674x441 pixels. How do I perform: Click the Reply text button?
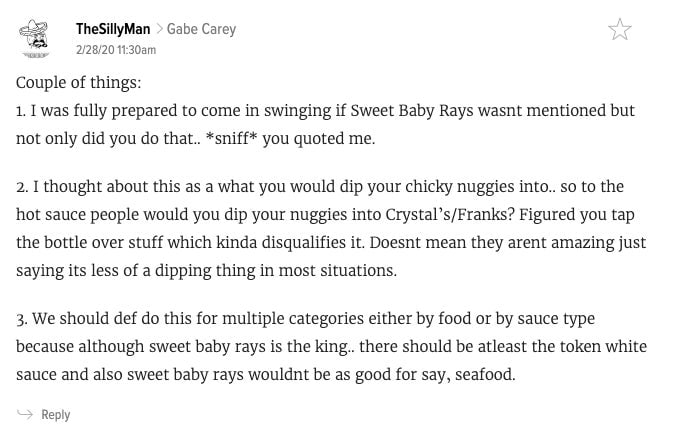pos(55,415)
